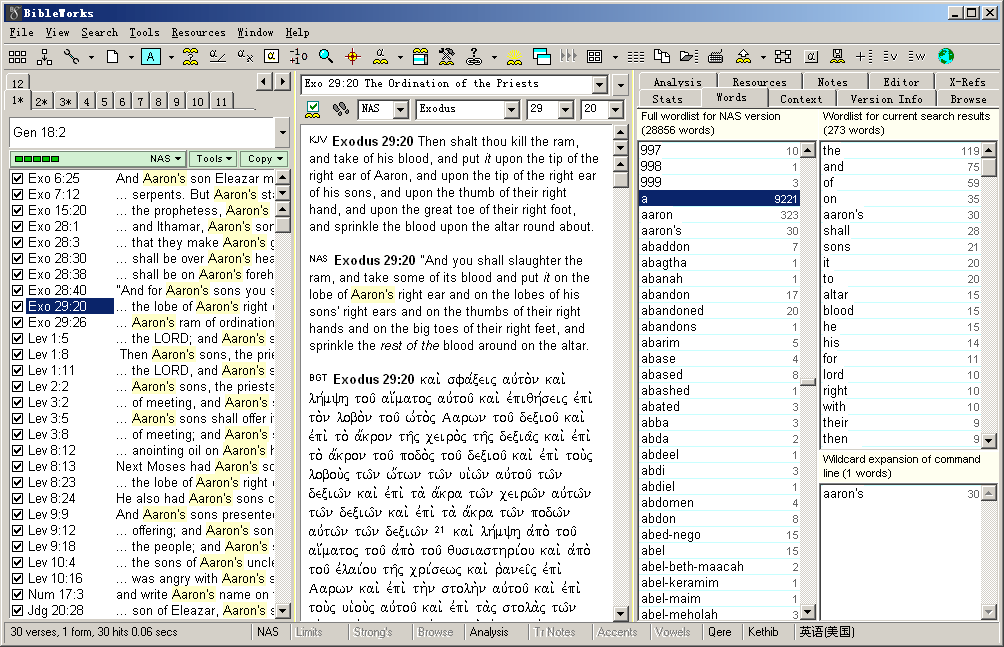Open the verse 20 dropdown
This screenshot has width=1004, height=647.
tap(615, 110)
